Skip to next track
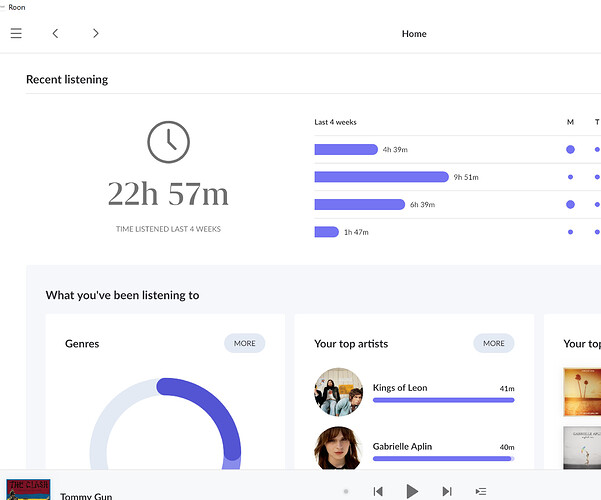This screenshot has width=601, height=500. [447, 491]
